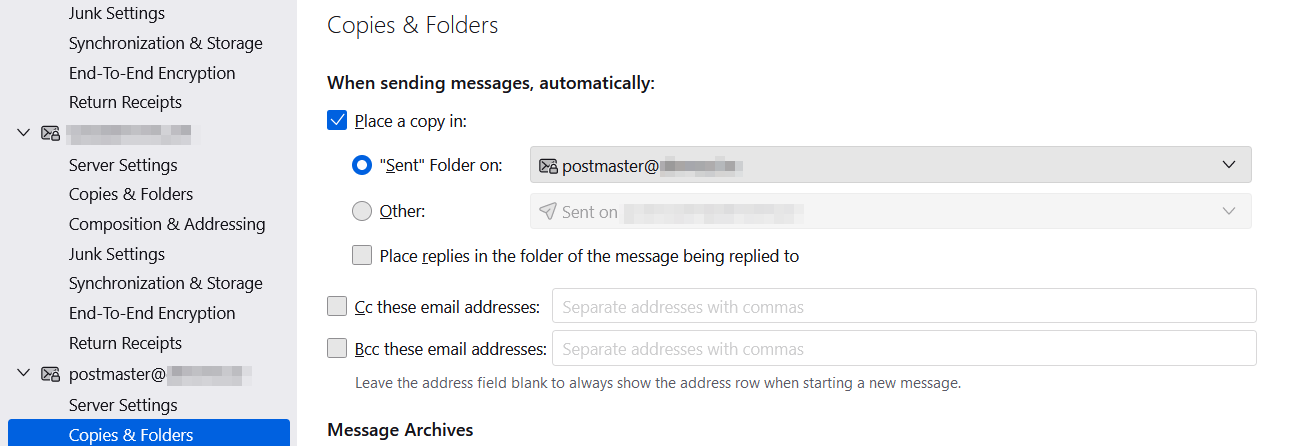This screenshot has width=1290, height=446.
Task: Click the mail icon inside Sent Folder dropdown
Action: (x=547, y=166)
